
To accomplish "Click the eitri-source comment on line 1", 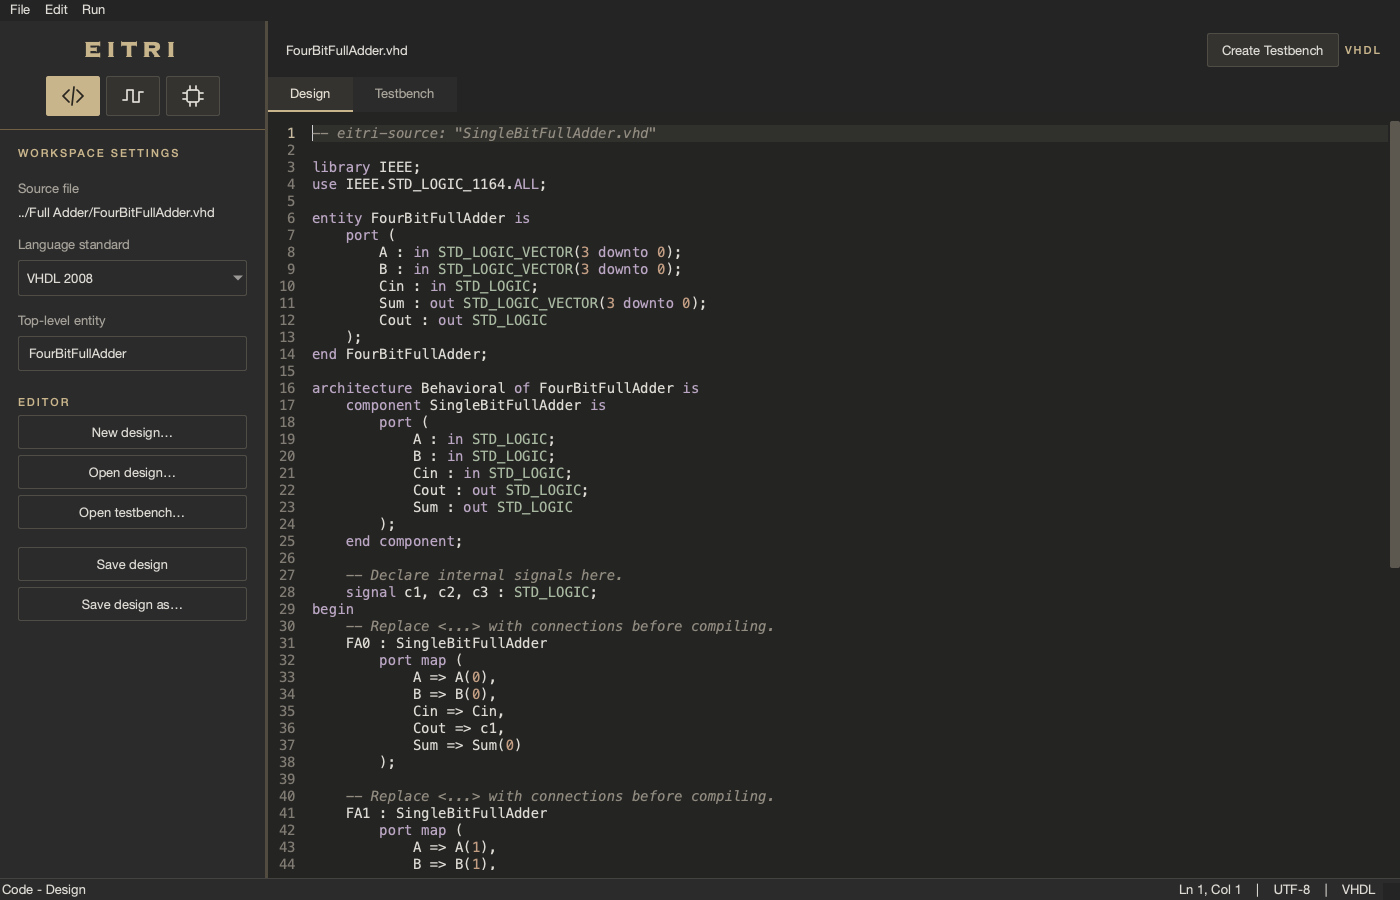I will [484, 133].
